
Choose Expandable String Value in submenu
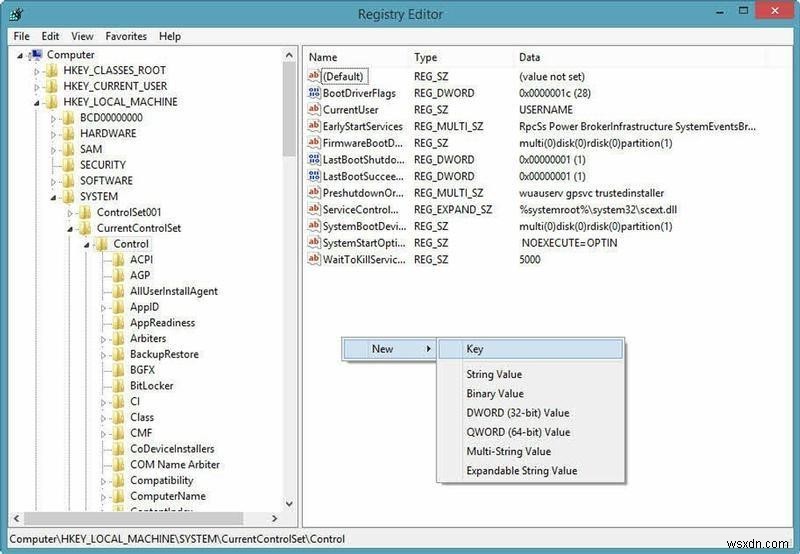[531, 471]
